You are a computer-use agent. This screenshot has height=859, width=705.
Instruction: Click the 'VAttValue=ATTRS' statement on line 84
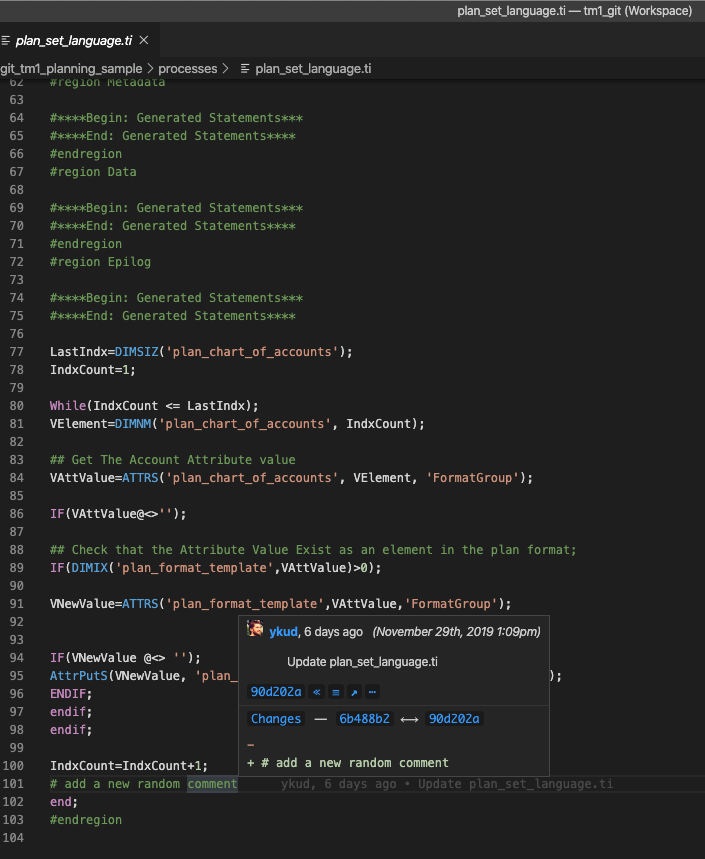[291, 478]
